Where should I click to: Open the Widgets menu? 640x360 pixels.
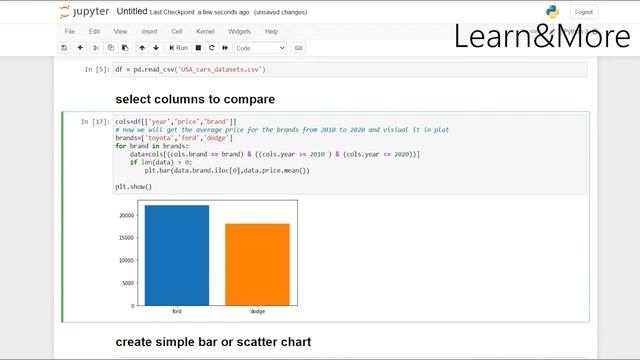coord(240,31)
